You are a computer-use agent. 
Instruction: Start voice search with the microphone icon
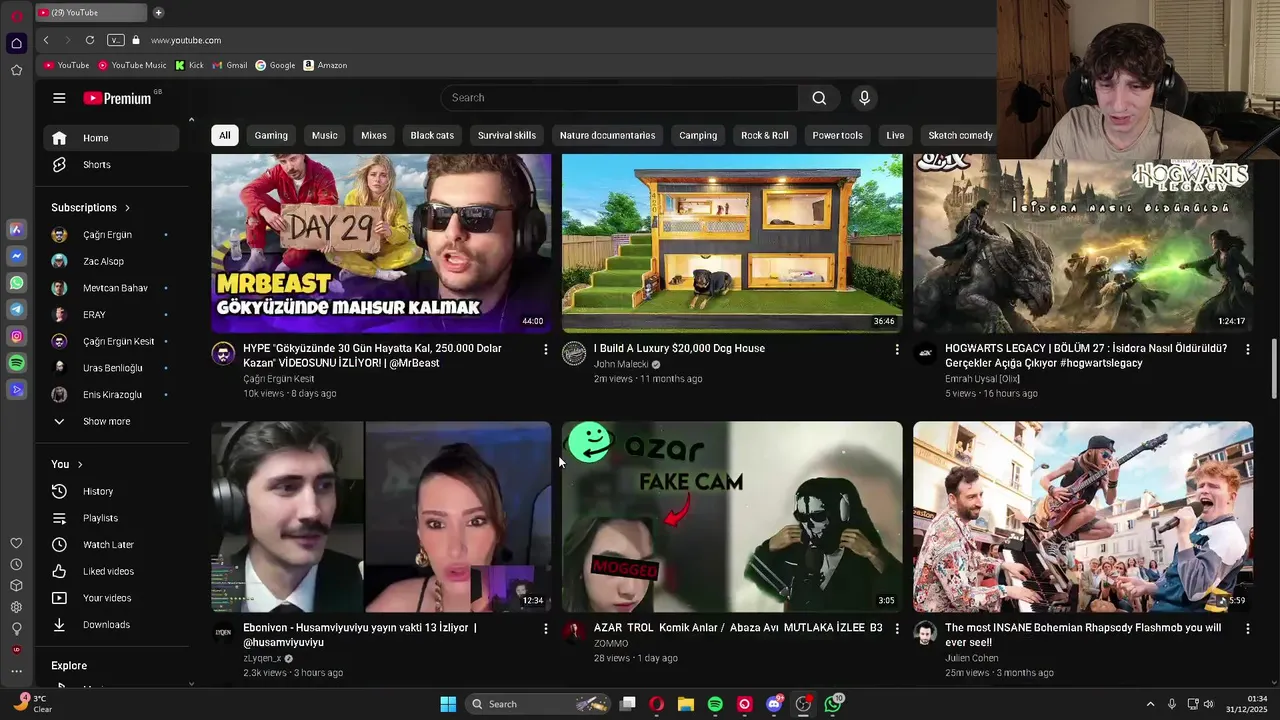click(865, 98)
